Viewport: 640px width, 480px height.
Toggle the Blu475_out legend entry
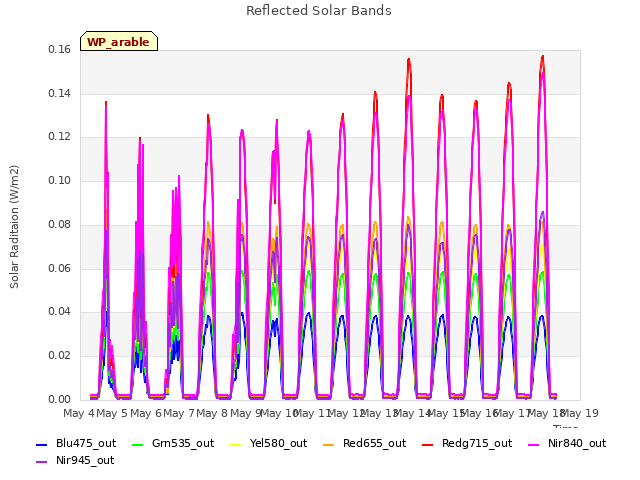[76, 443]
